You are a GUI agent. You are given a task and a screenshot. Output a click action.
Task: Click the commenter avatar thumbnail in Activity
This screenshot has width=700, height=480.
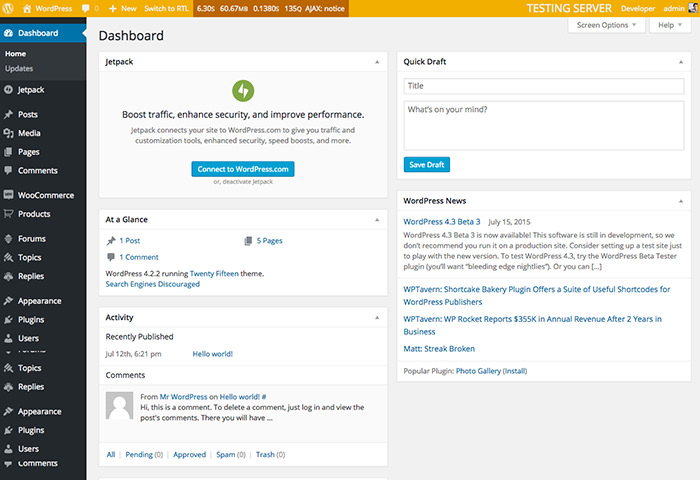point(119,405)
